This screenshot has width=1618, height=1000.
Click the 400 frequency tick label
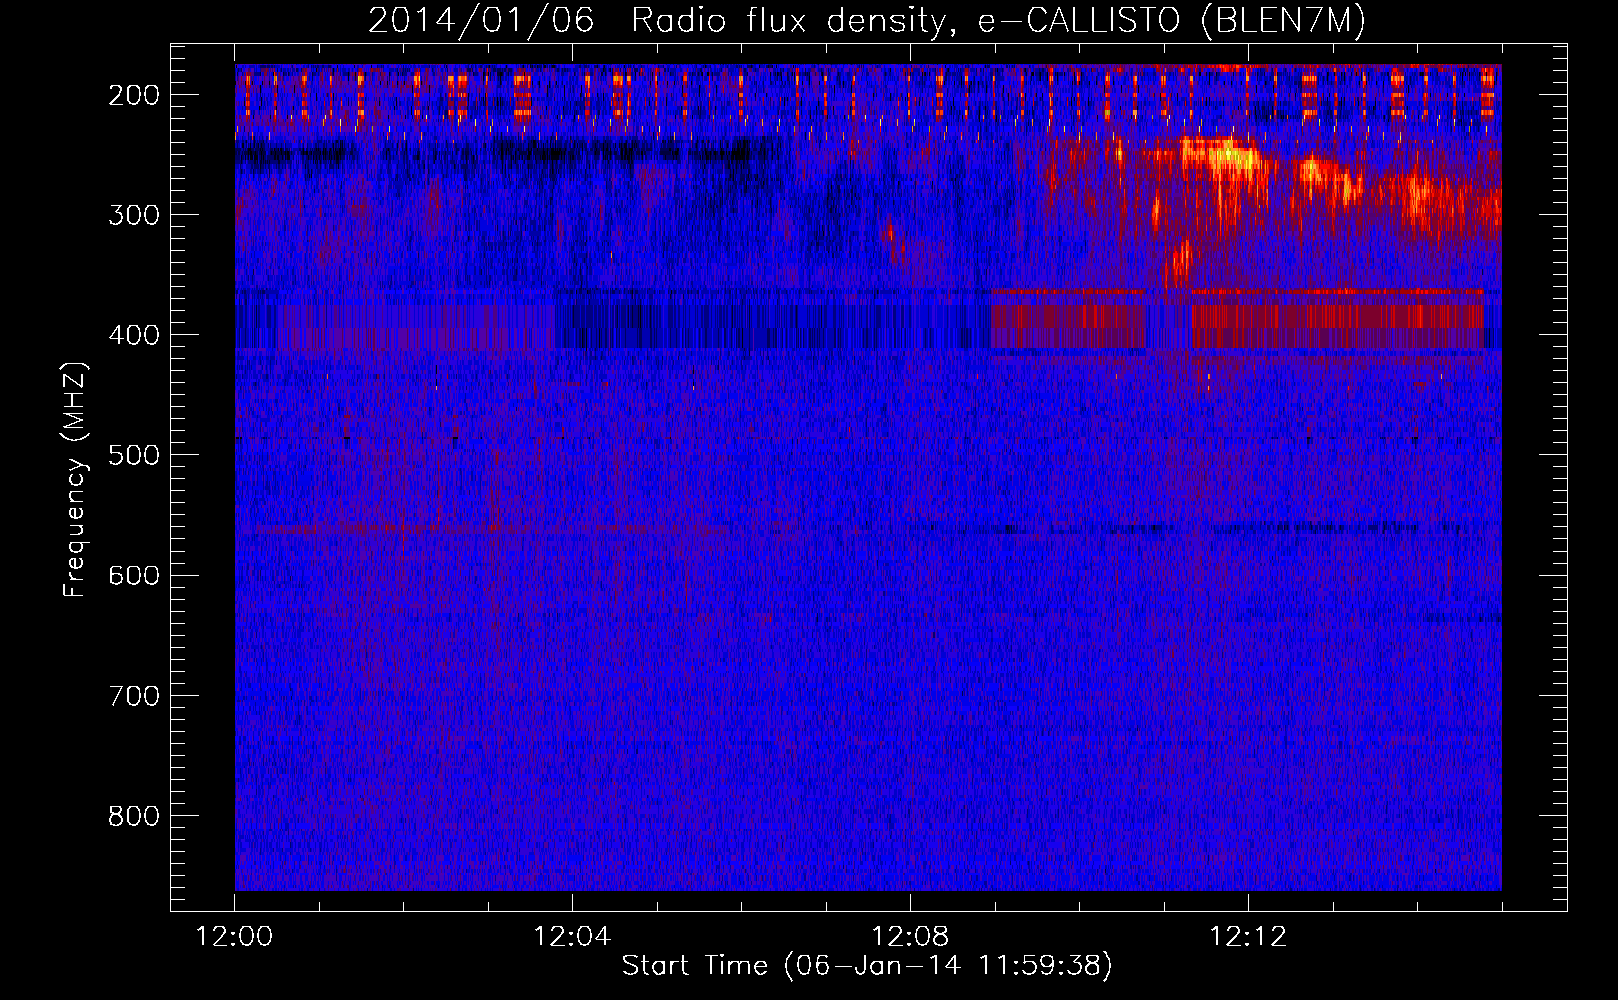click(134, 335)
